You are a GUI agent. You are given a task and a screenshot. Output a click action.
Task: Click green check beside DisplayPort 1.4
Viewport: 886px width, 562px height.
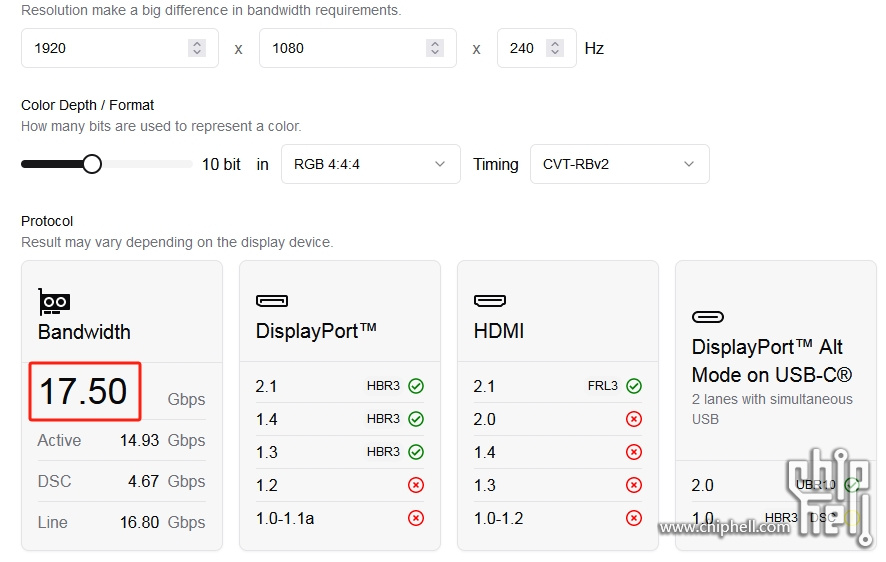416,419
